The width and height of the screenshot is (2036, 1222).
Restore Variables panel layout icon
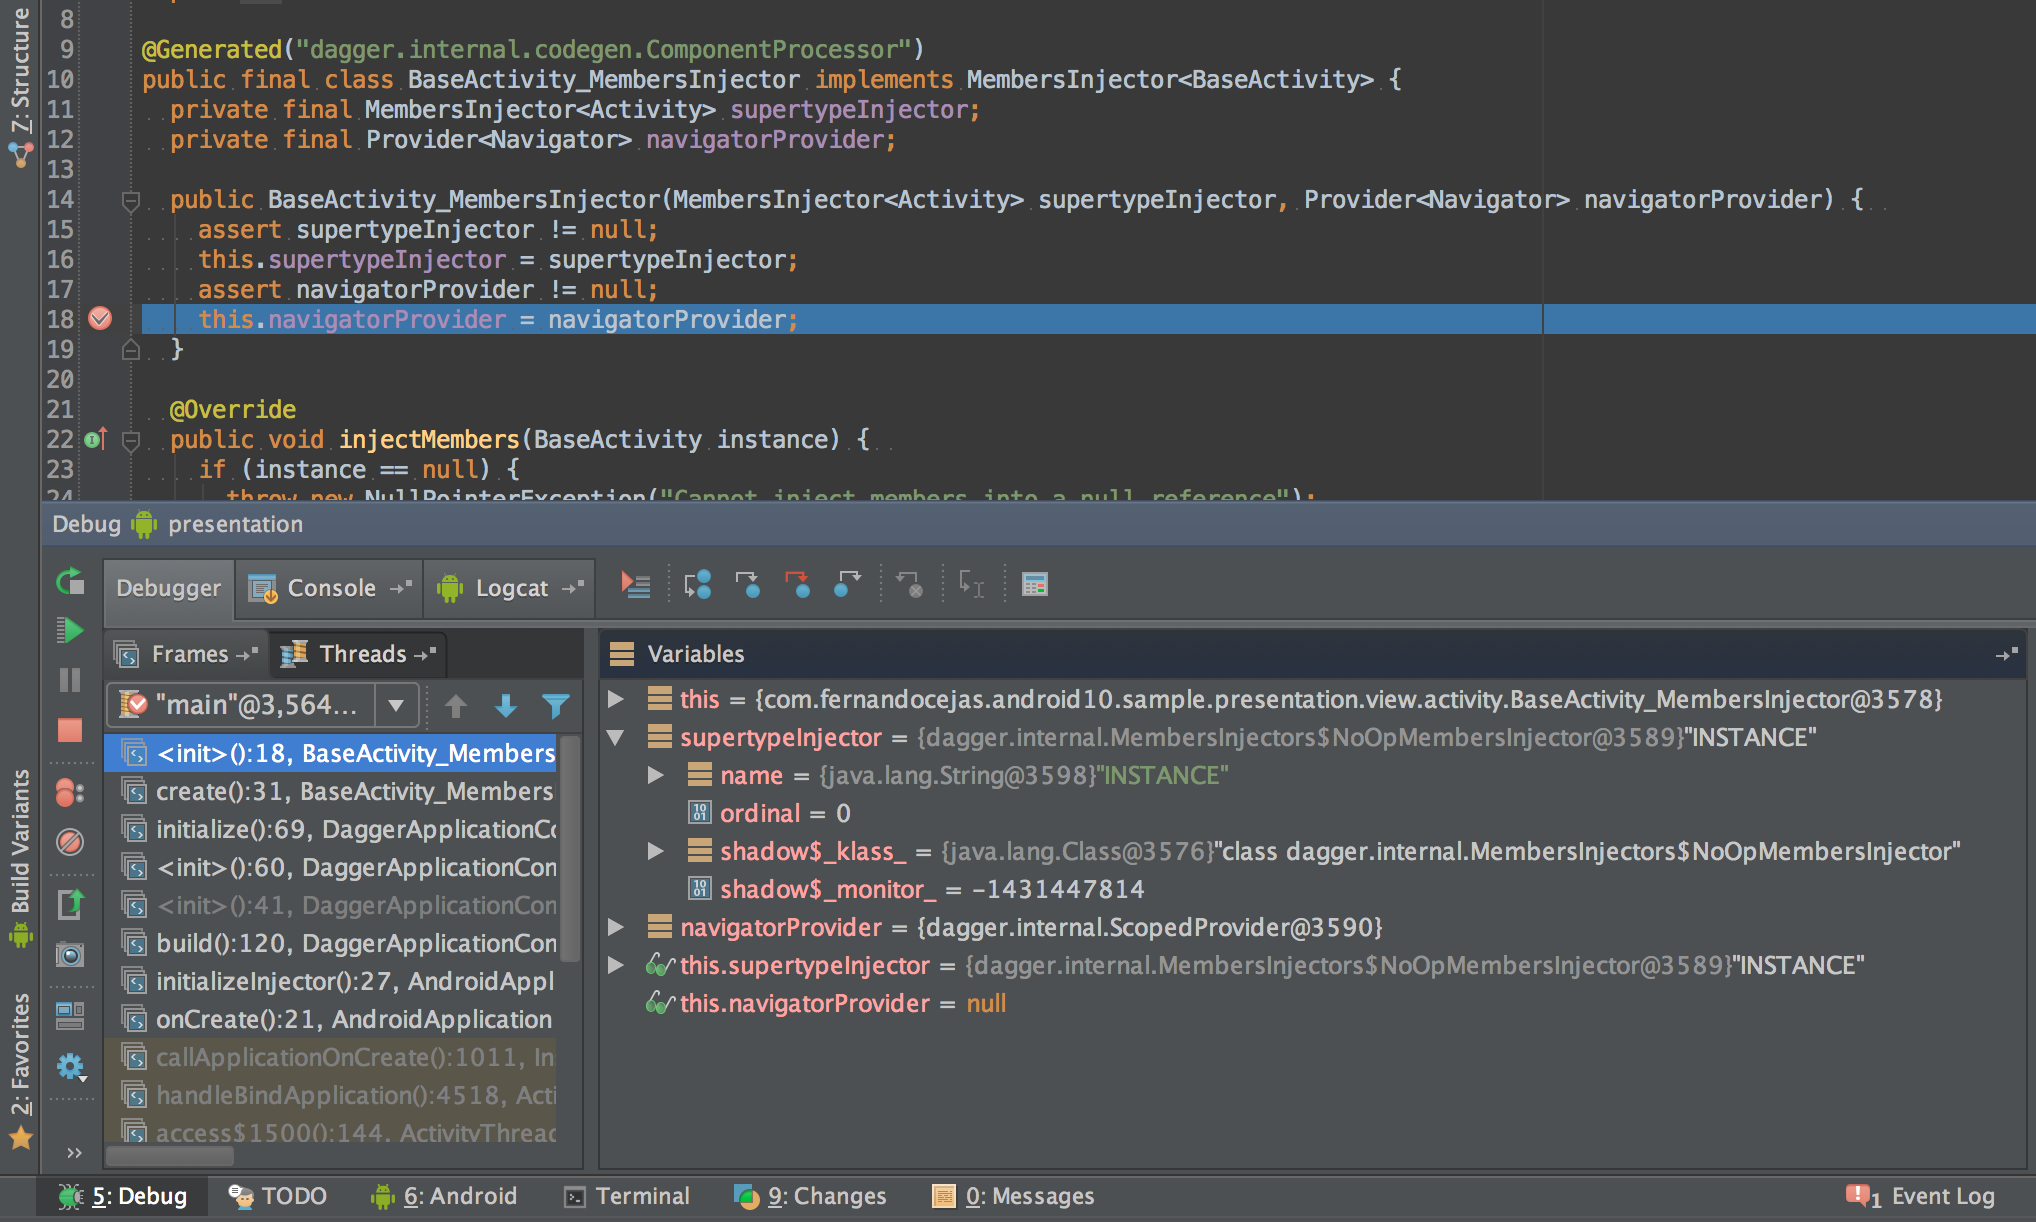2006,654
